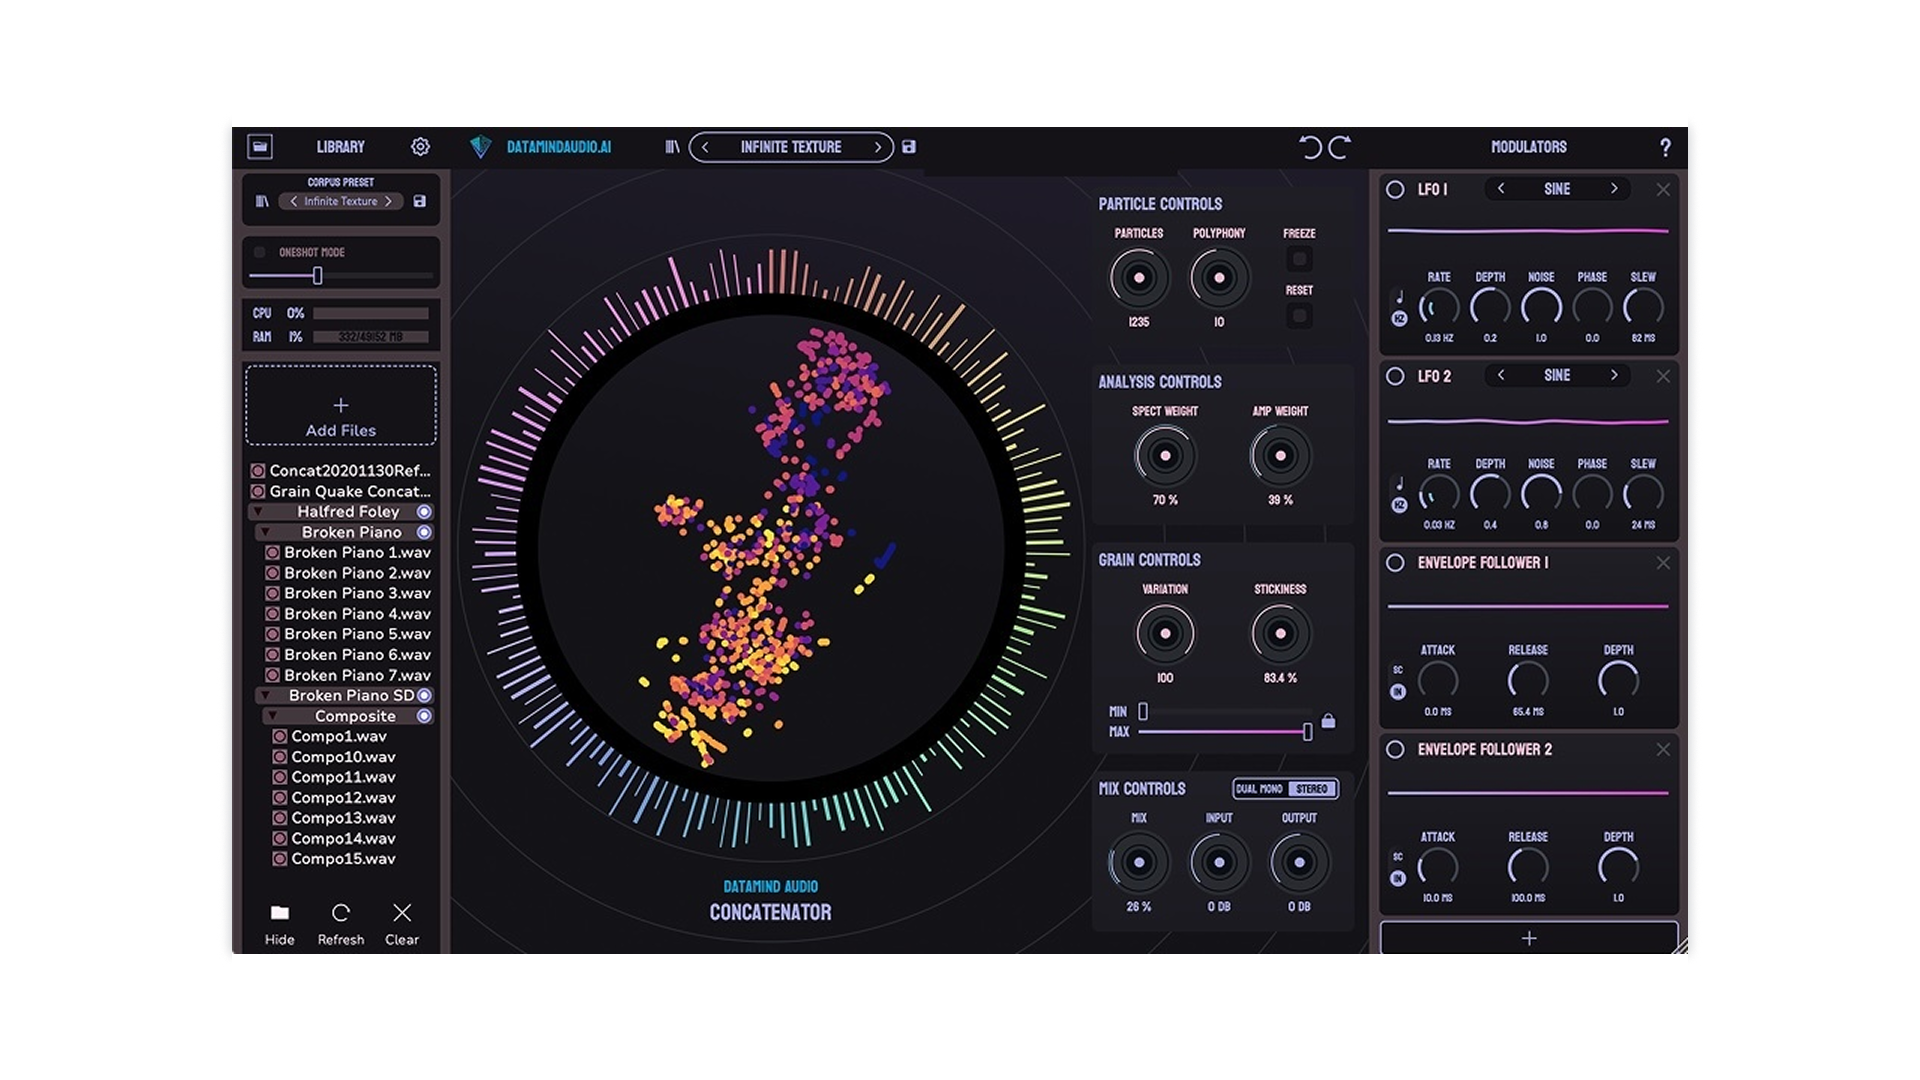Switch the mix mode to Dual Mono
The image size is (1920, 1080).
pyautogui.click(x=1259, y=789)
